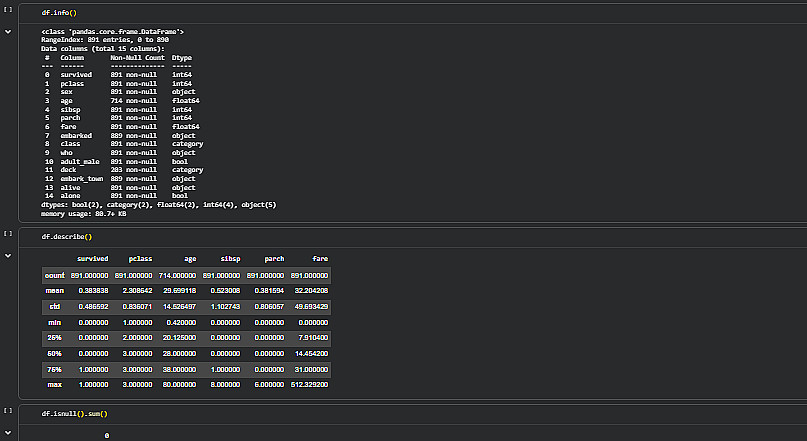This screenshot has width=807, height=441.
Task: Run the df.isnull().sum() cell via its bracket
Action: 8,411
